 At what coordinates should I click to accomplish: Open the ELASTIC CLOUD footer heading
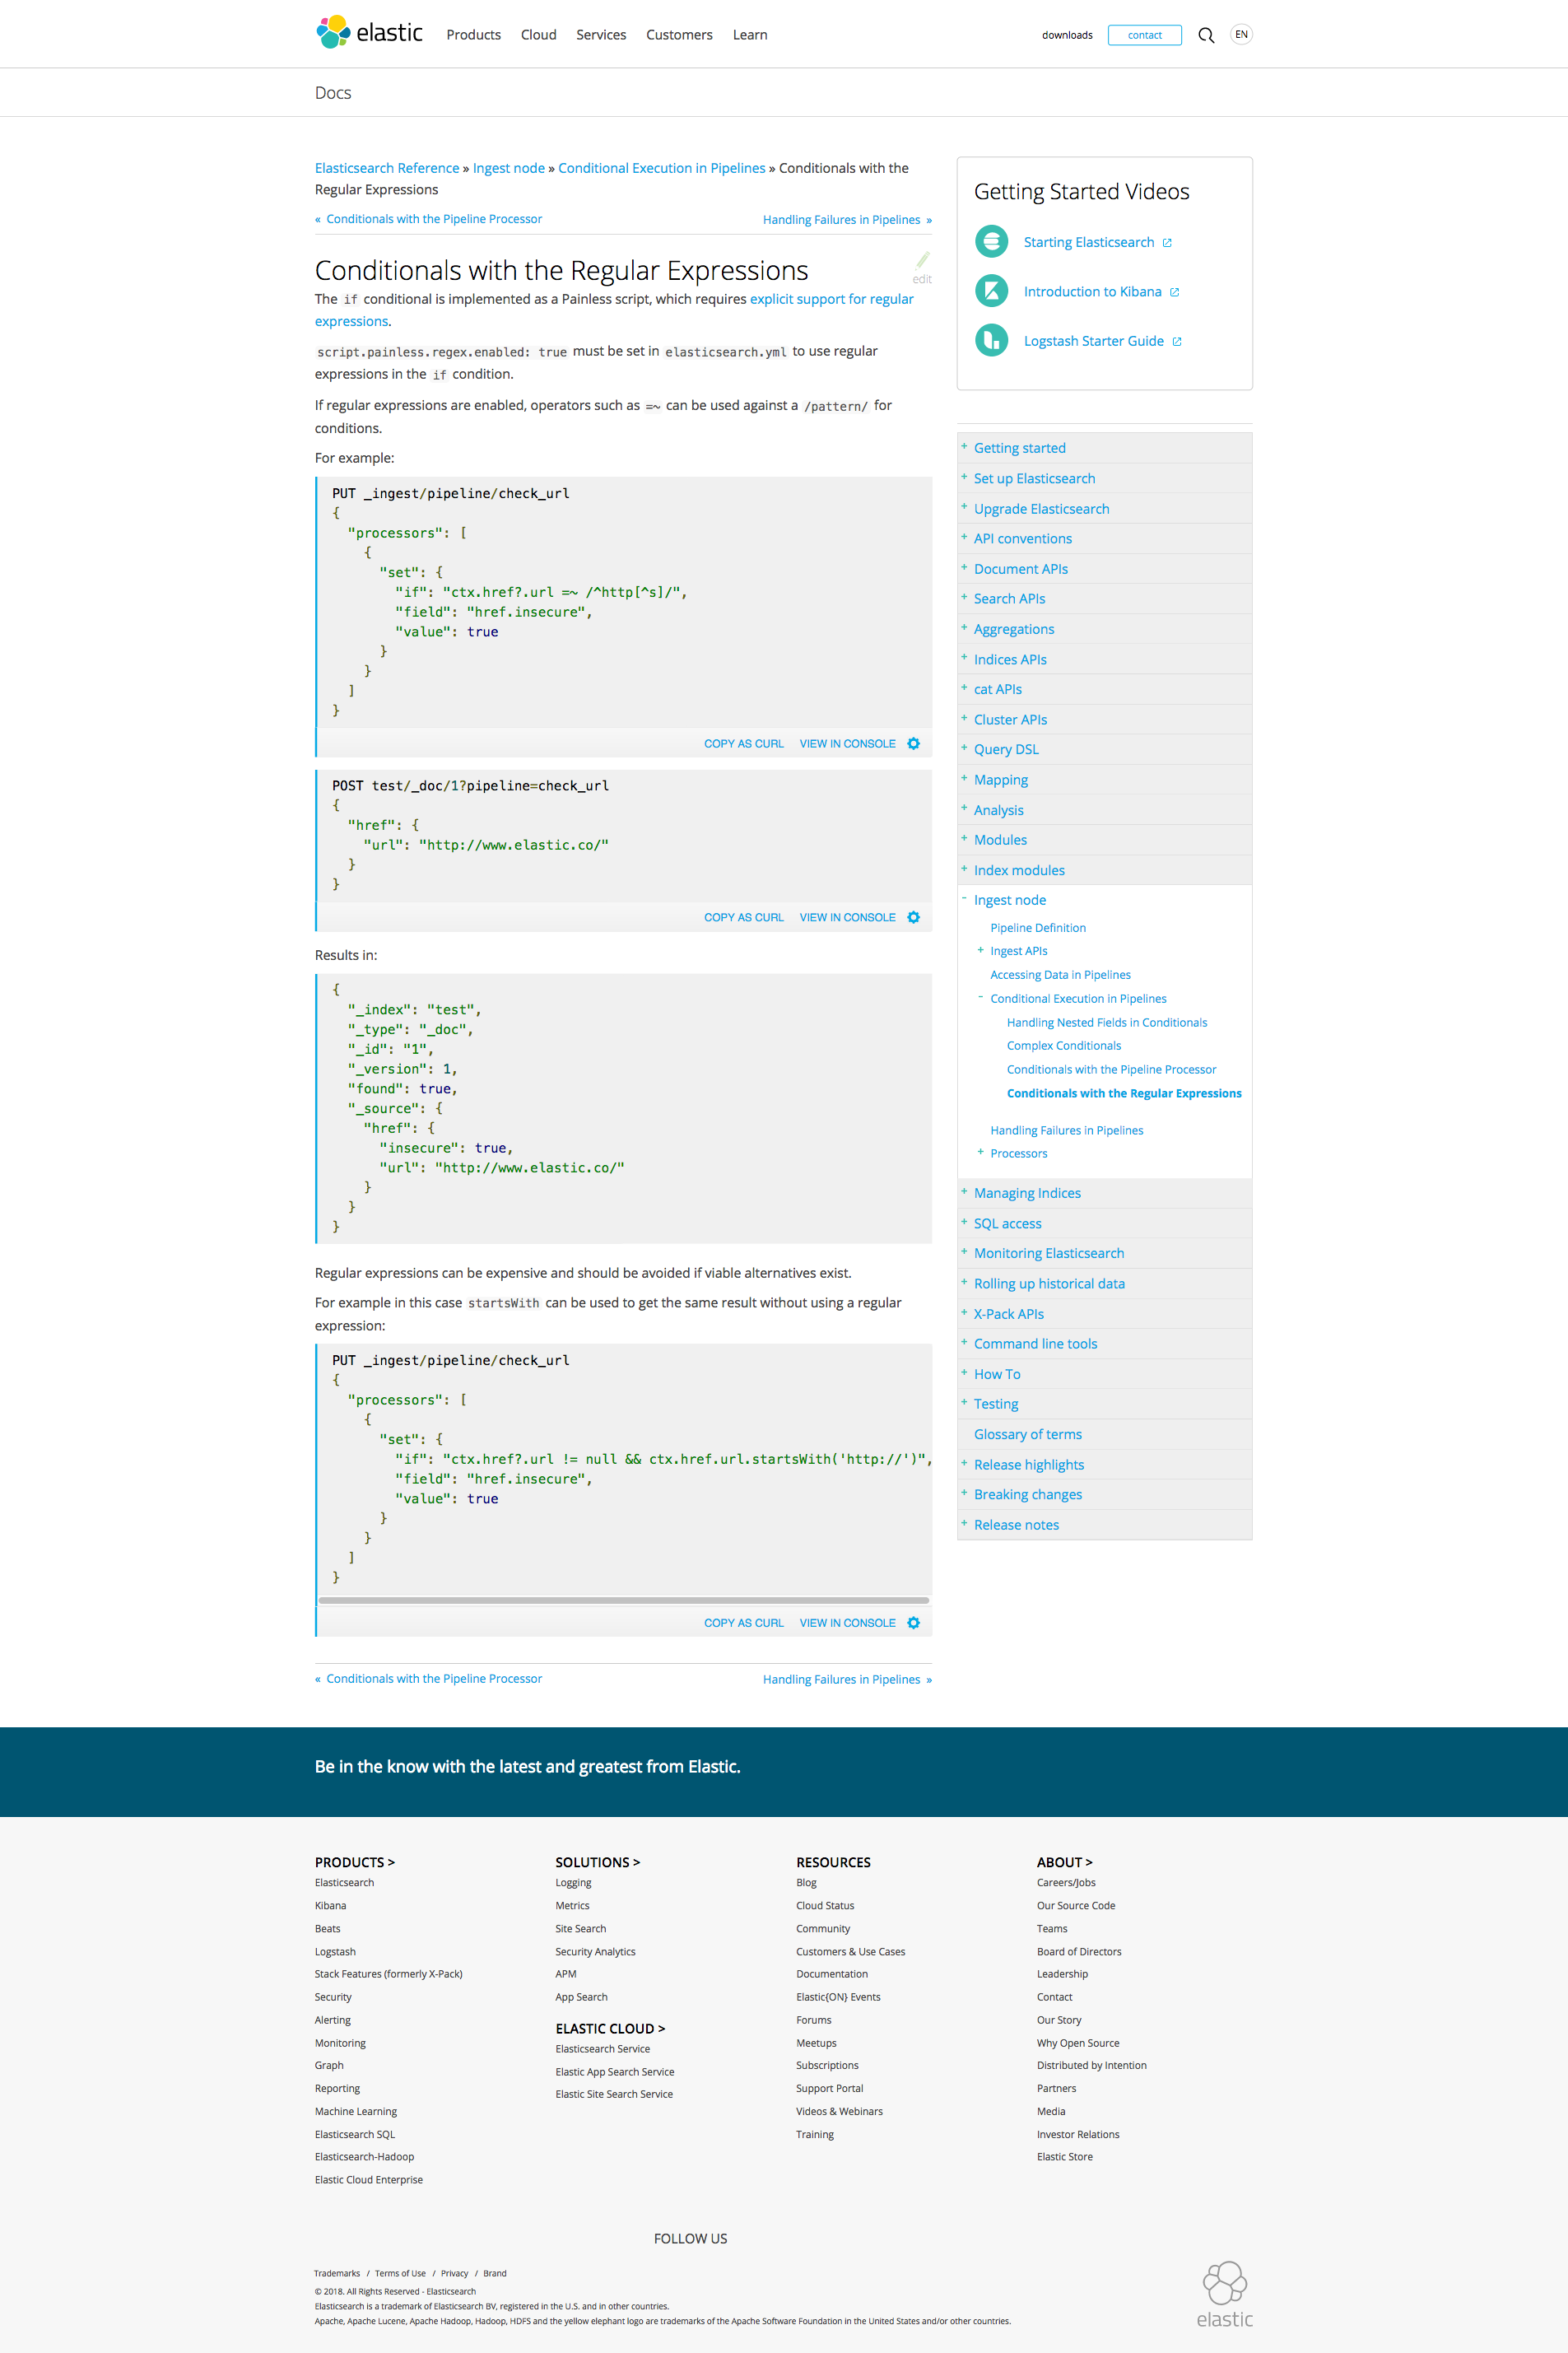(x=609, y=2028)
